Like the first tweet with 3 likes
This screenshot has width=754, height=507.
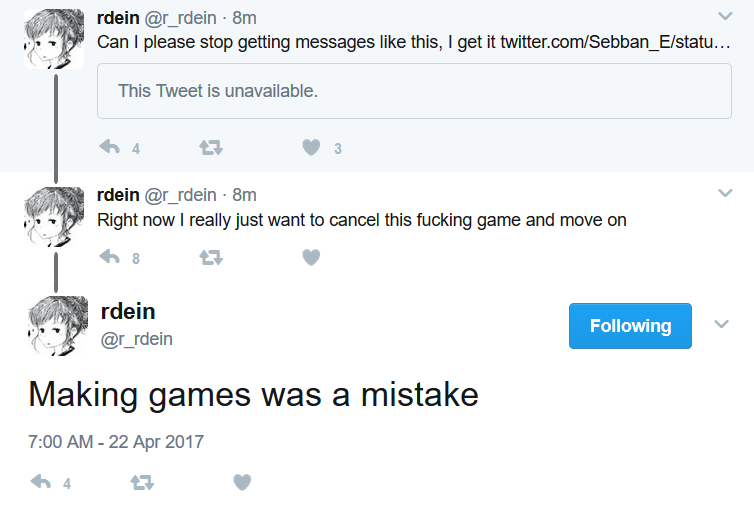click(x=311, y=148)
